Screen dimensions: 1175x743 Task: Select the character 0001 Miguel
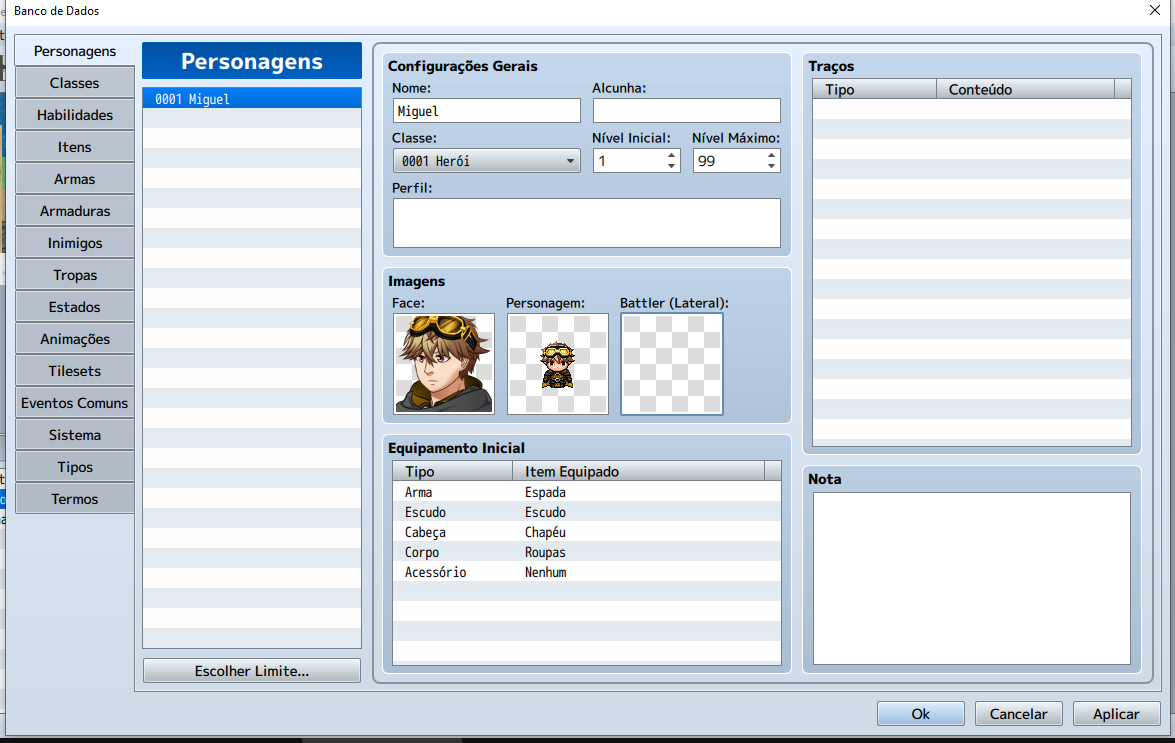[252, 98]
